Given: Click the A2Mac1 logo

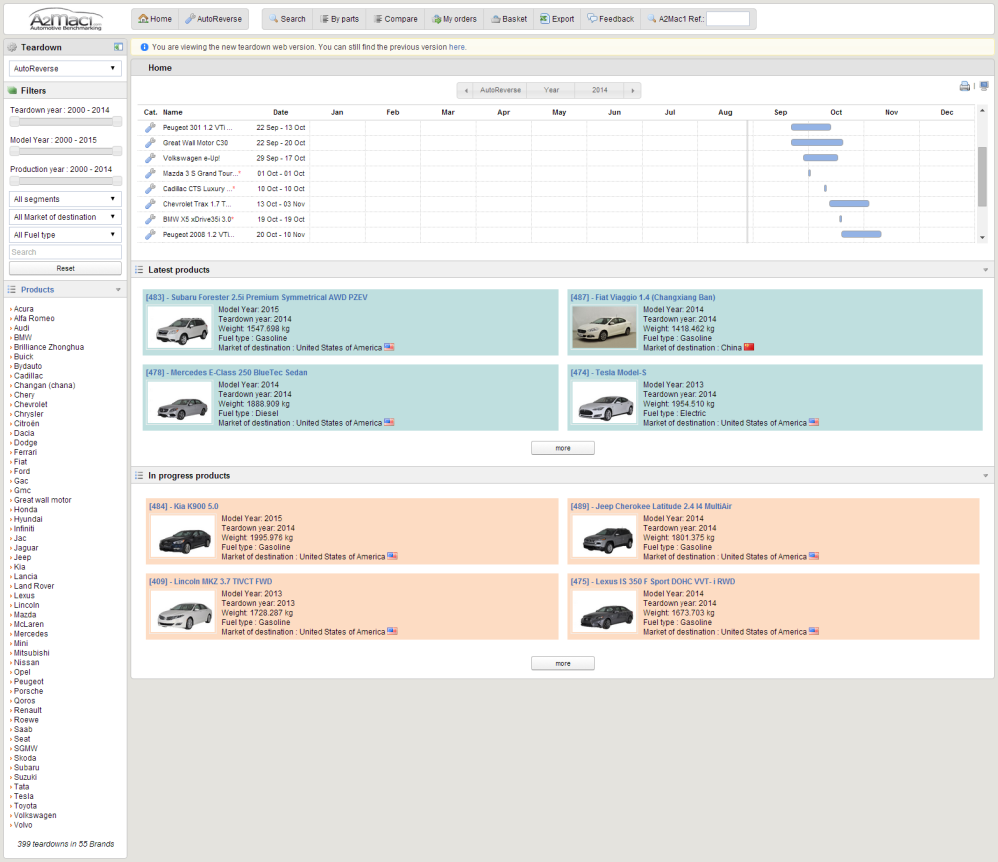Looking at the screenshot, I should [x=66, y=19].
